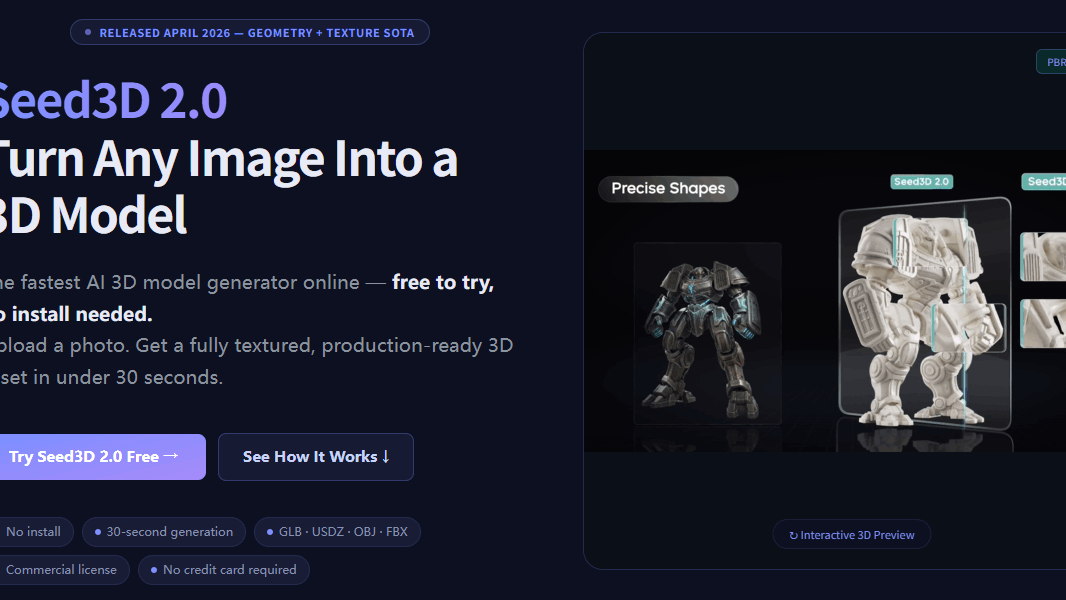
Task: Click the Precise Shapes label in preview
Action: click(x=668, y=188)
